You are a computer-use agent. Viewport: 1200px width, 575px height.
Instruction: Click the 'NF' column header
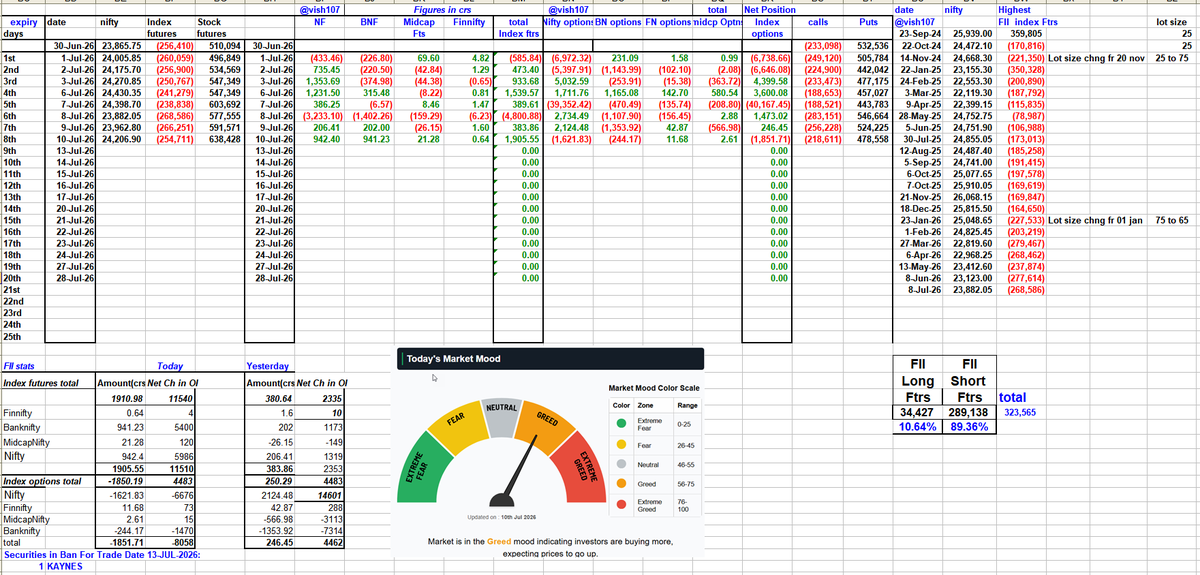319,20
